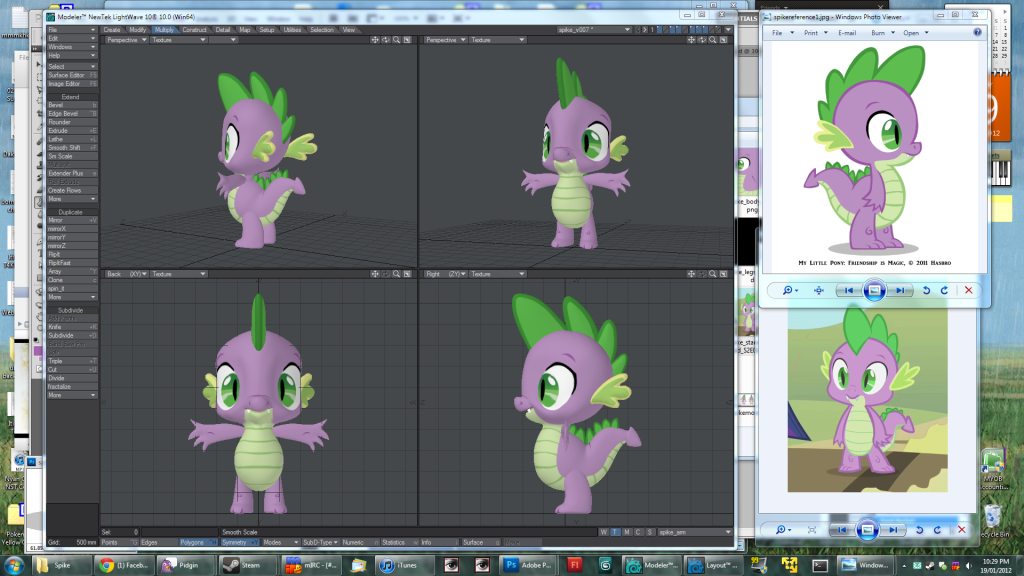Click the Smooth Shift button
Screen dimensions: 1024x576
72,148
